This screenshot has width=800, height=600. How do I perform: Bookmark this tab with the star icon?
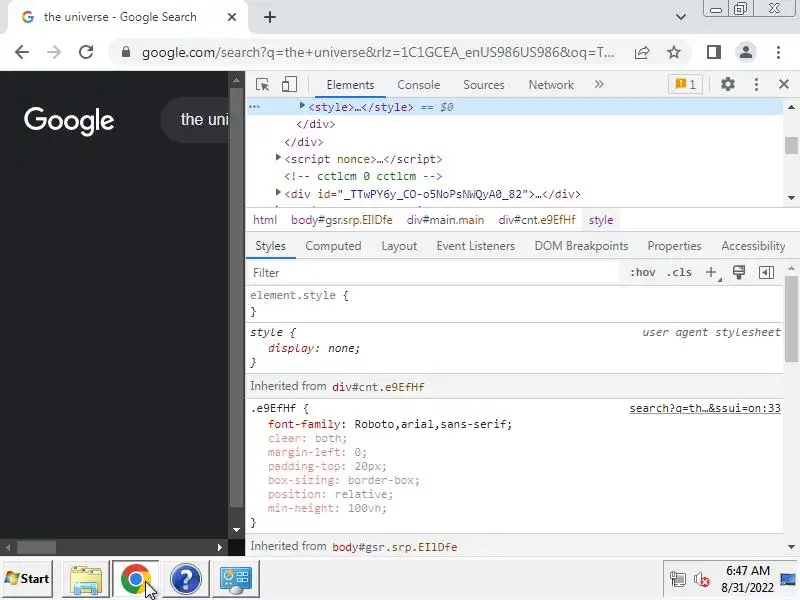pyautogui.click(x=674, y=52)
